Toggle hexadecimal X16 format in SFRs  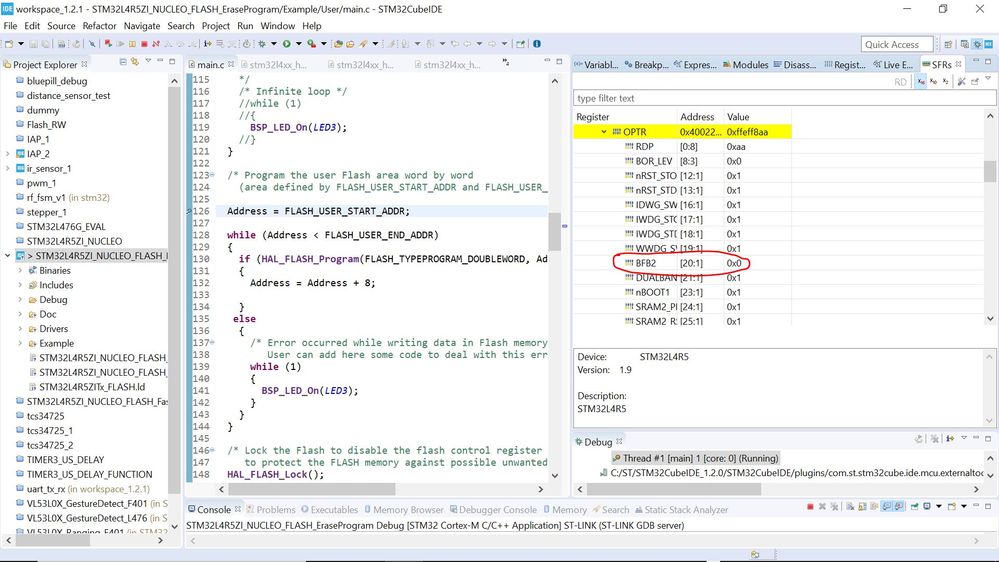tap(921, 82)
